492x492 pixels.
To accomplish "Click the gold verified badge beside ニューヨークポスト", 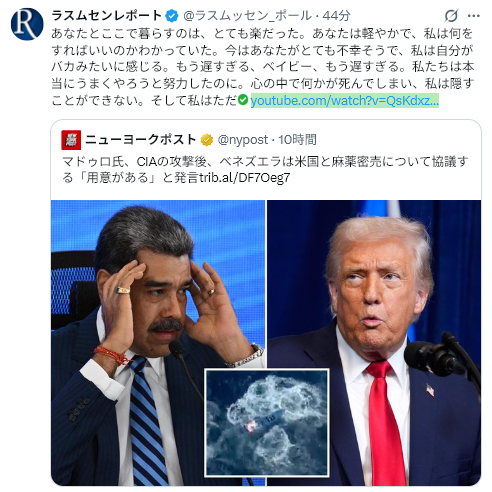I will 207,140.
